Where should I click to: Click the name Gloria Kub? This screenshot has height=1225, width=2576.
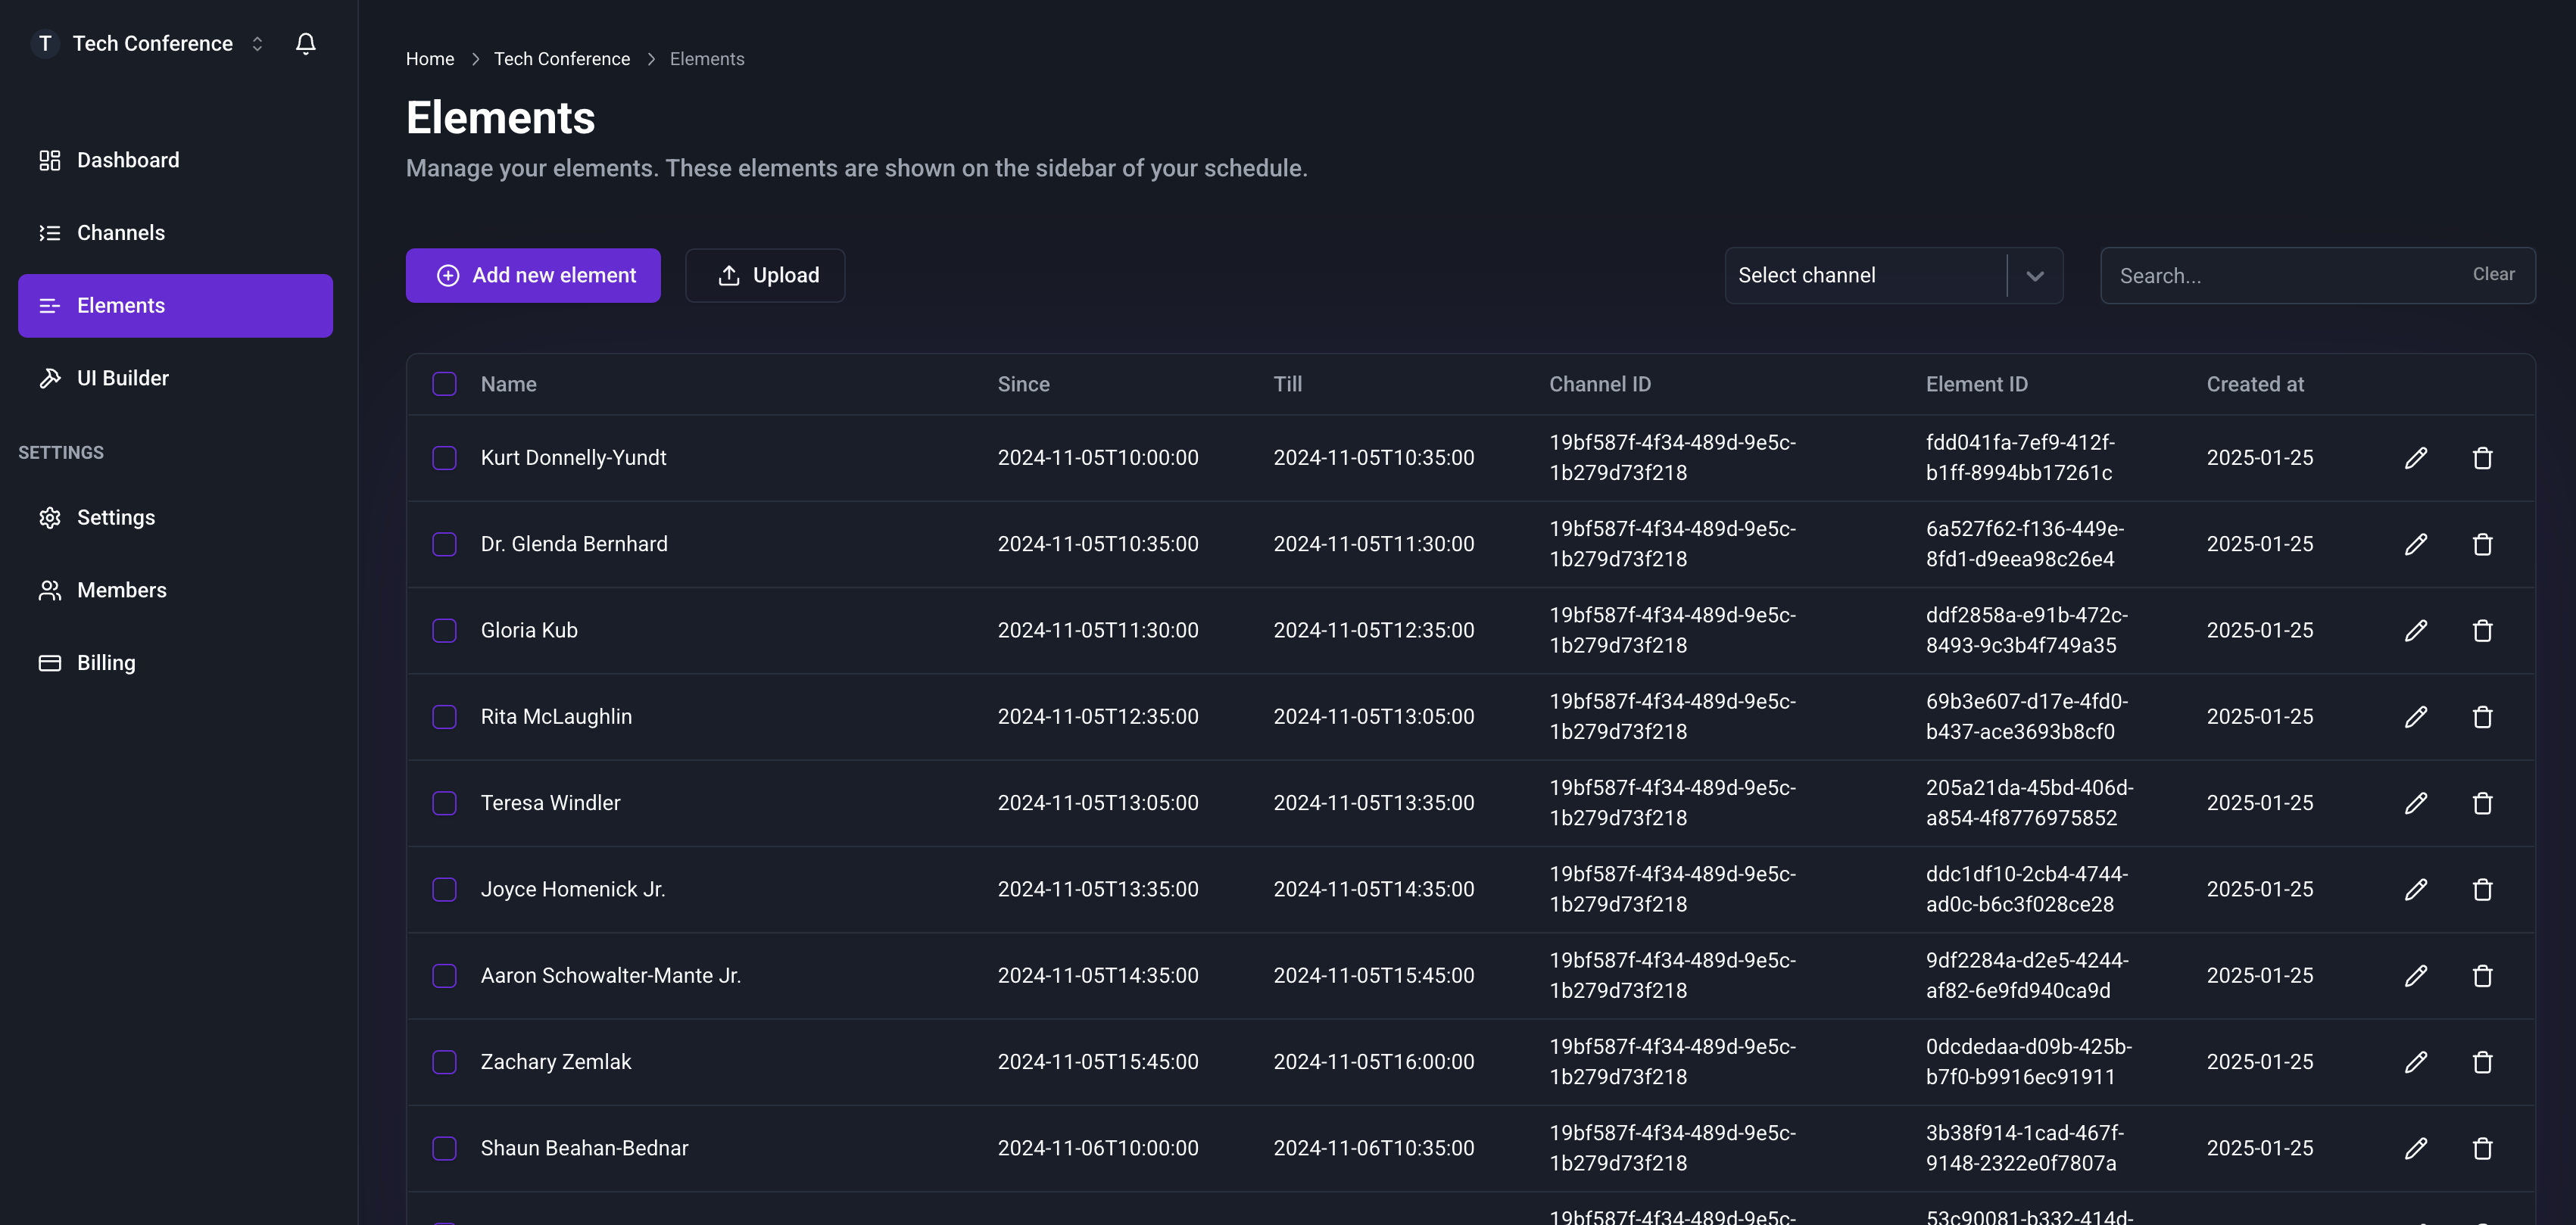coord(529,630)
